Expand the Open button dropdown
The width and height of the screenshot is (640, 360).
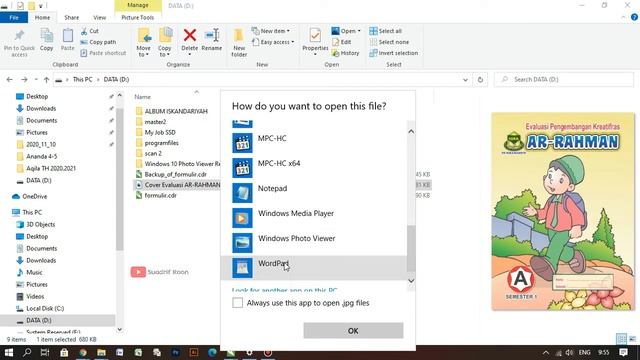(359, 31)
